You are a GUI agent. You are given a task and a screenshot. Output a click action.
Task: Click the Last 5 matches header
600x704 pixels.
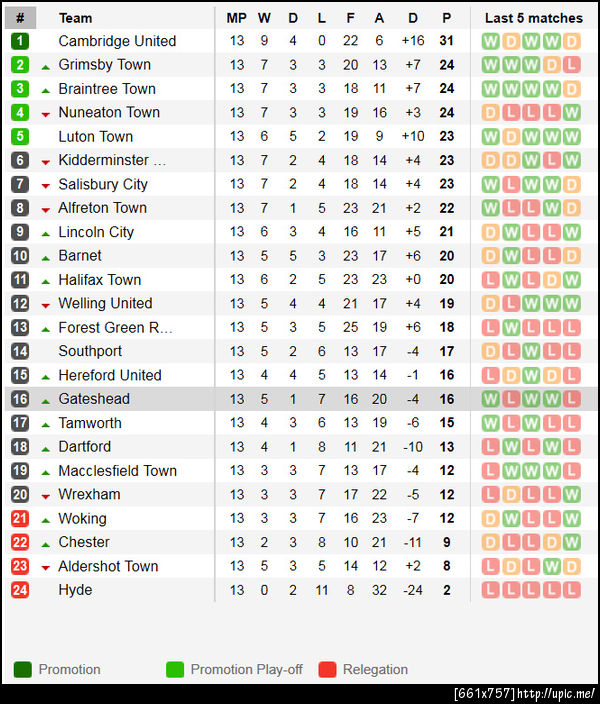click(533, 18)
